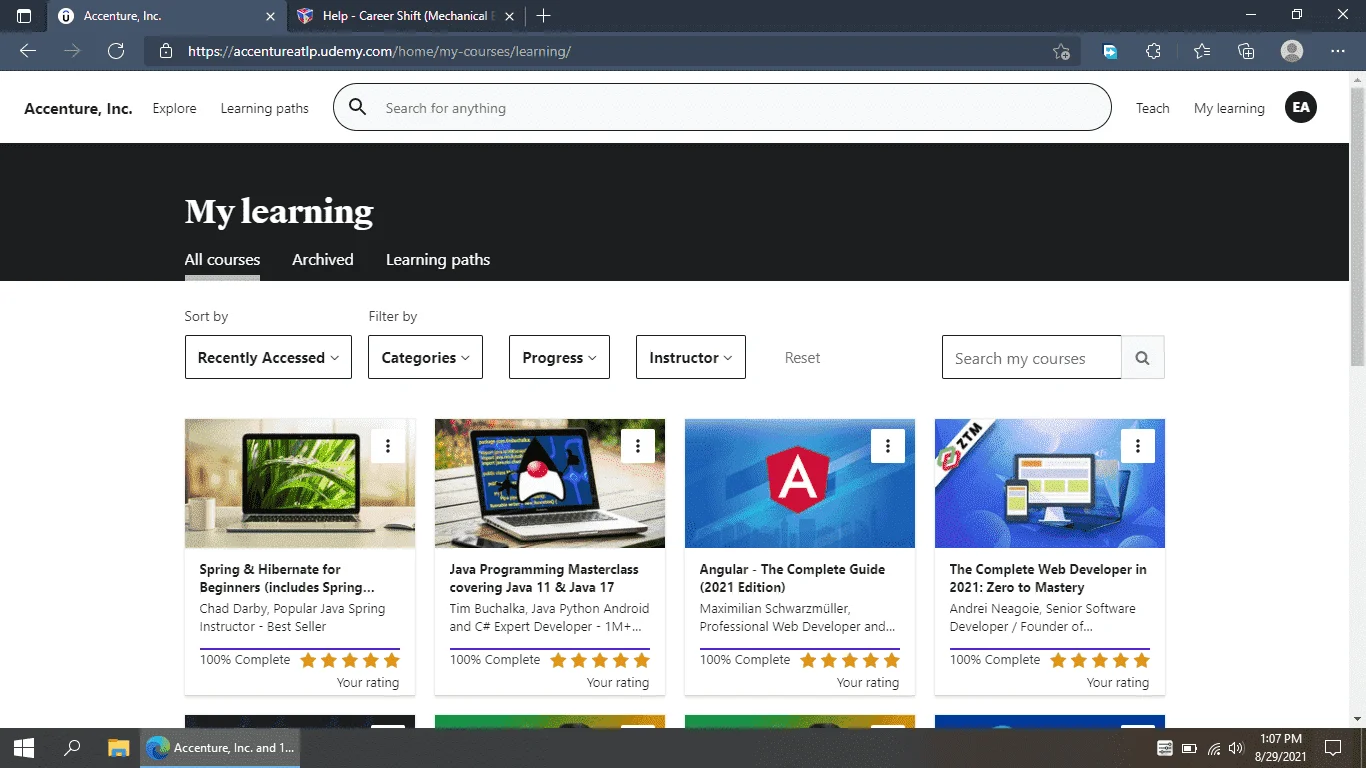Open the Windows Start menu
Screen dimensions: 1366x768
tap(24, 748)
